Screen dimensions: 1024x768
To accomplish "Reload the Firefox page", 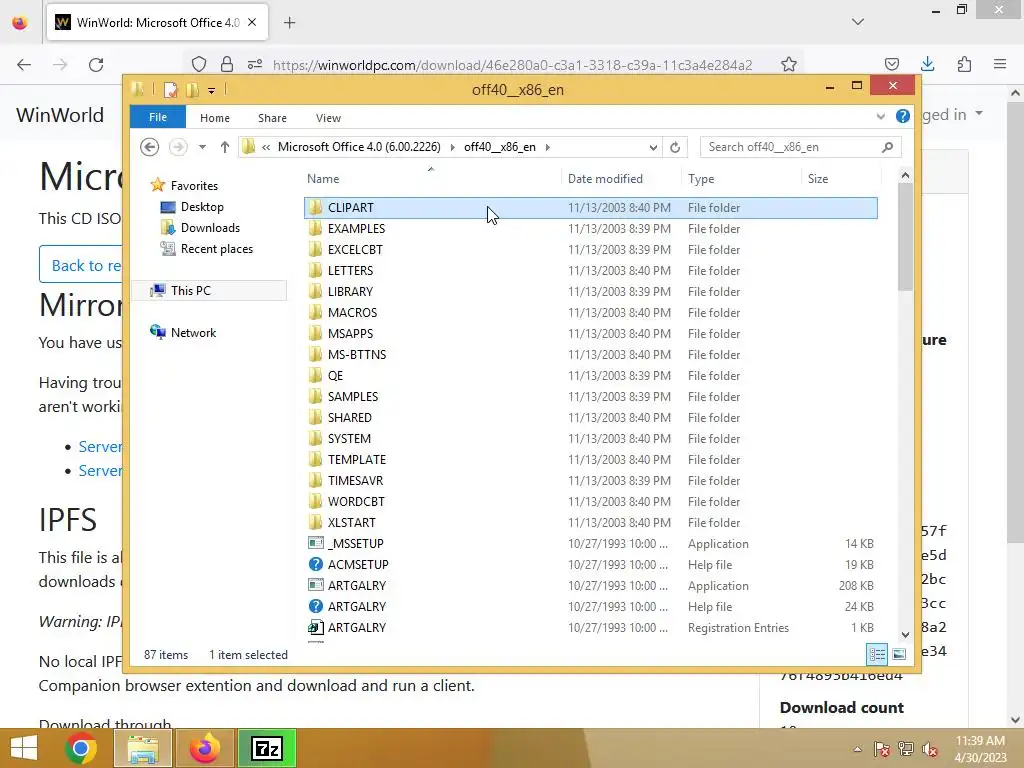I will (96, 65).
